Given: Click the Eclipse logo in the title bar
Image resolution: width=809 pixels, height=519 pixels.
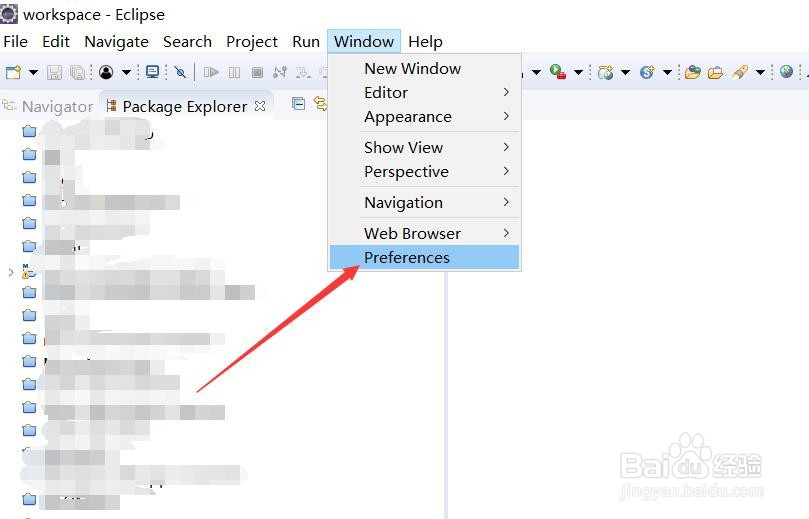Looking at the screenshot, I should click(x=9, y=13).
